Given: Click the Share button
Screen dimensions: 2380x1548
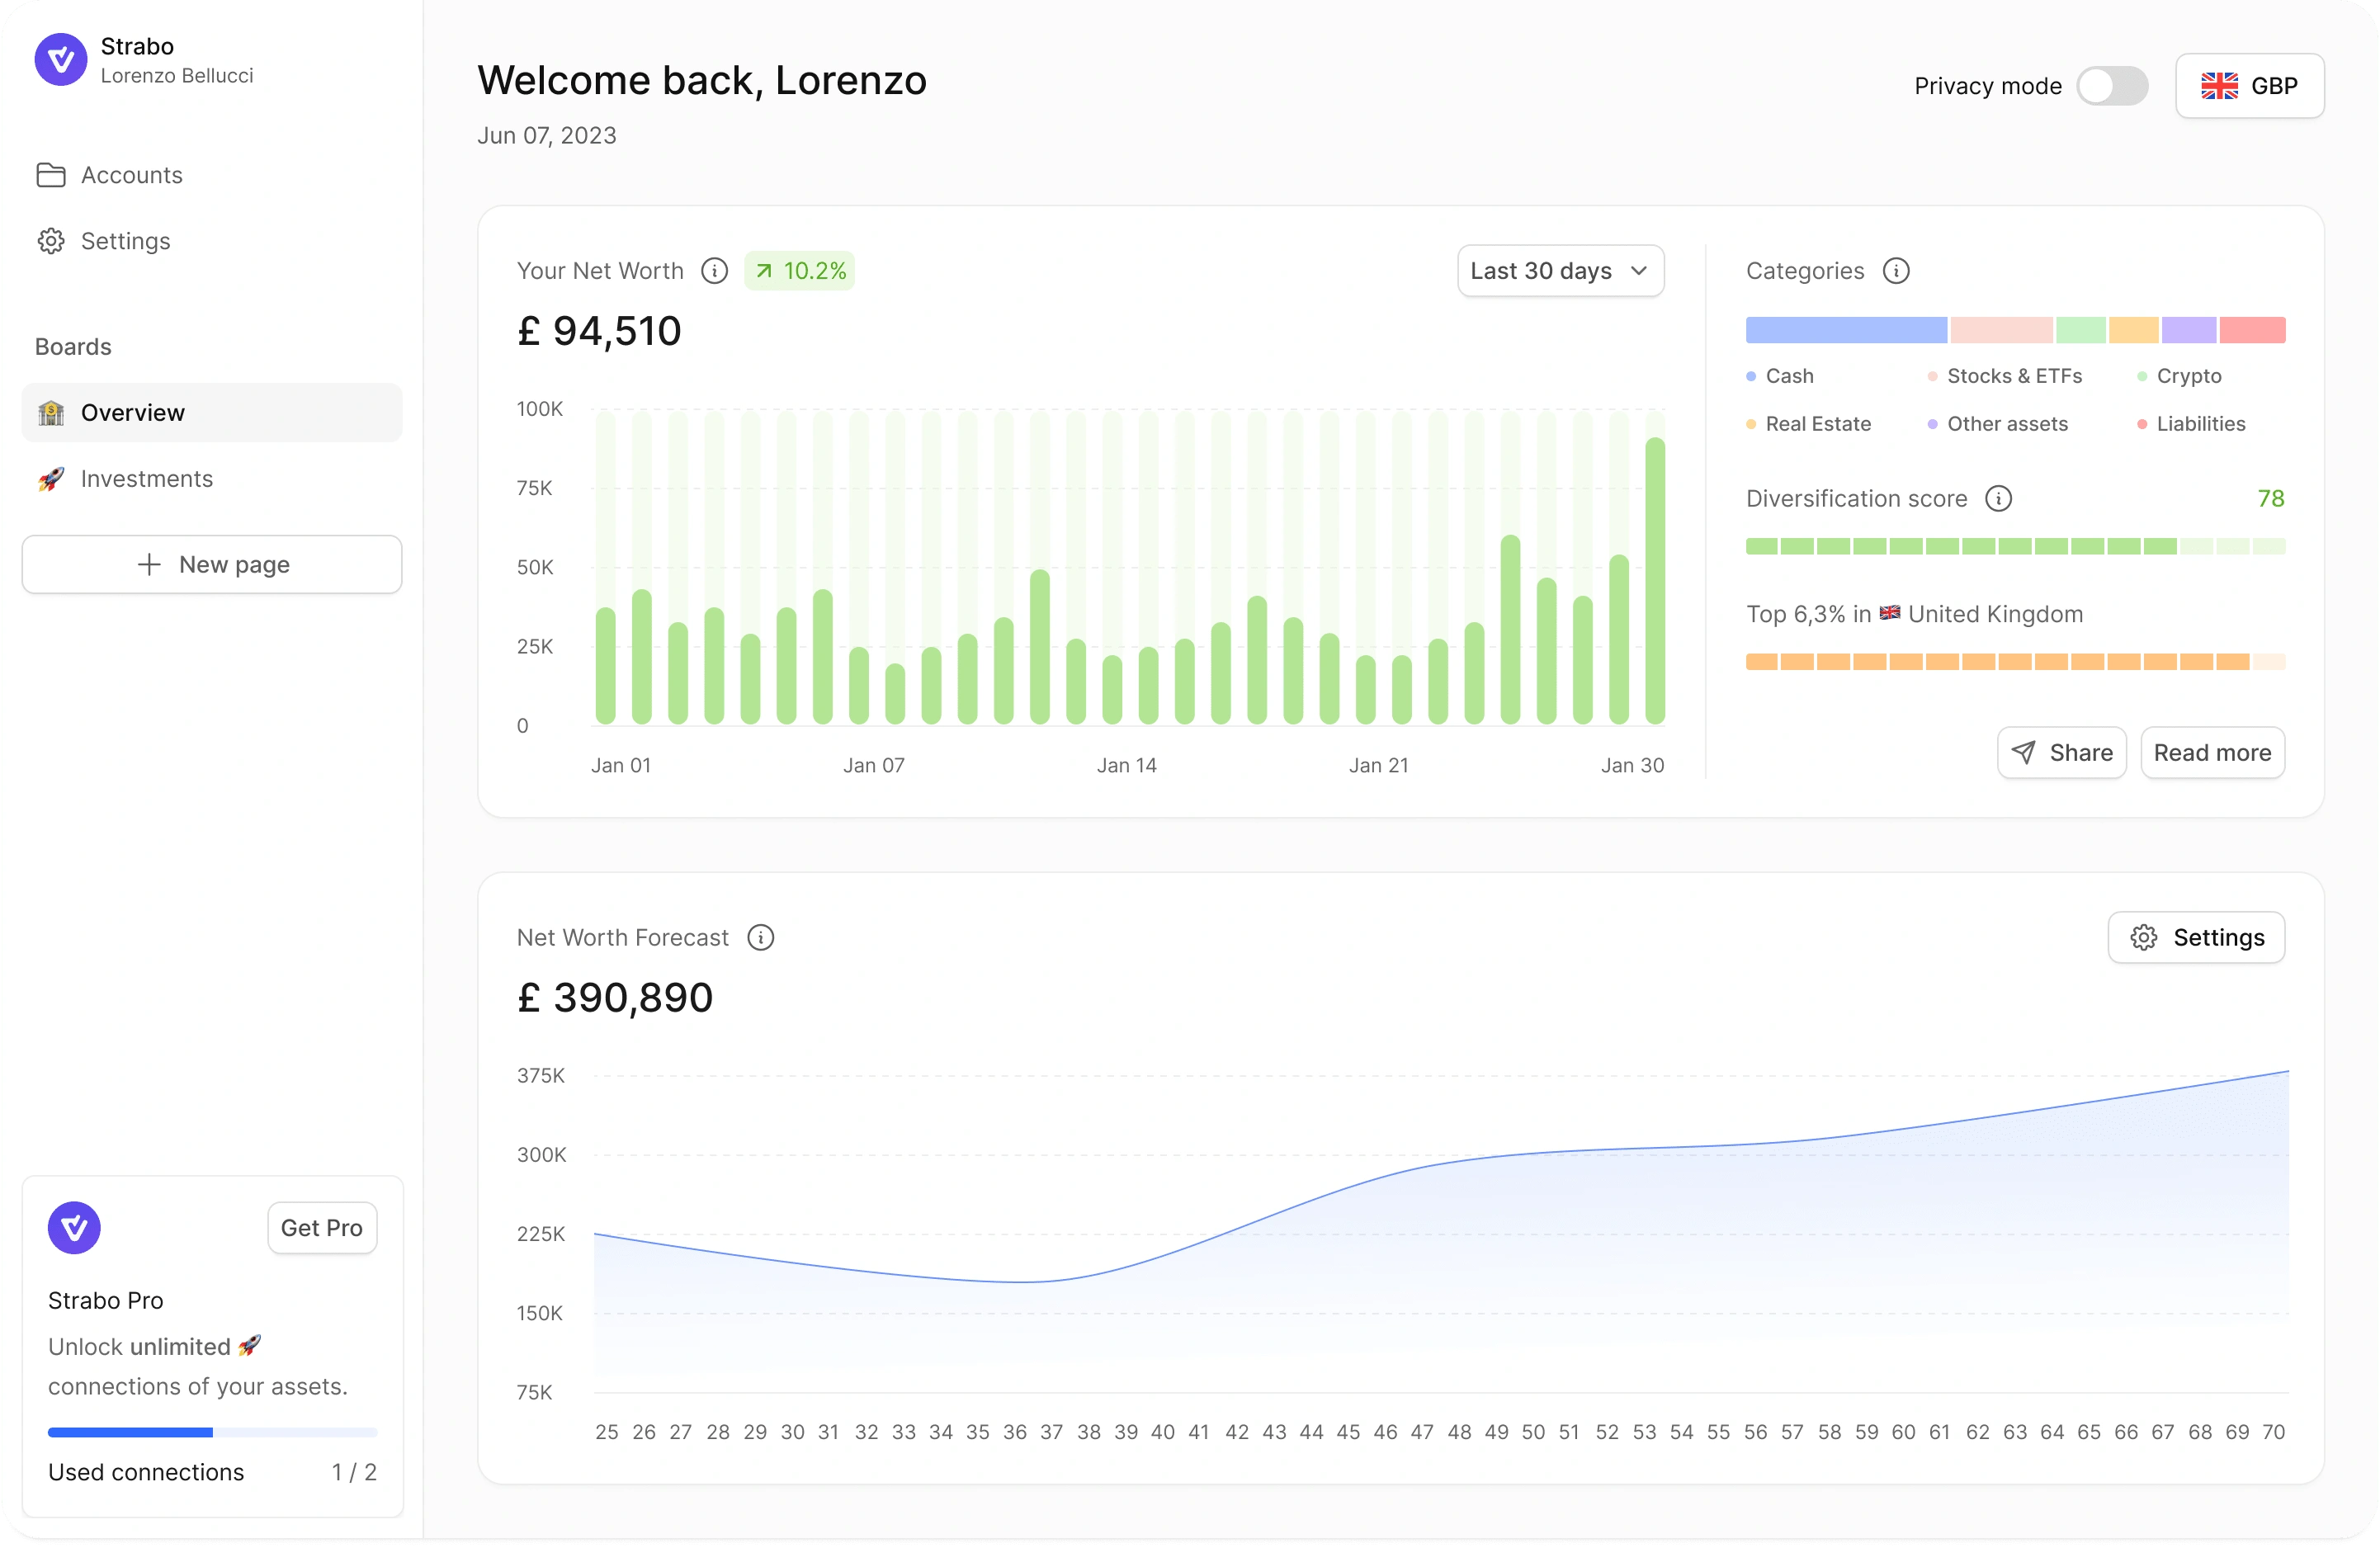Looking at the screenshot, I should click(2062, 753).
